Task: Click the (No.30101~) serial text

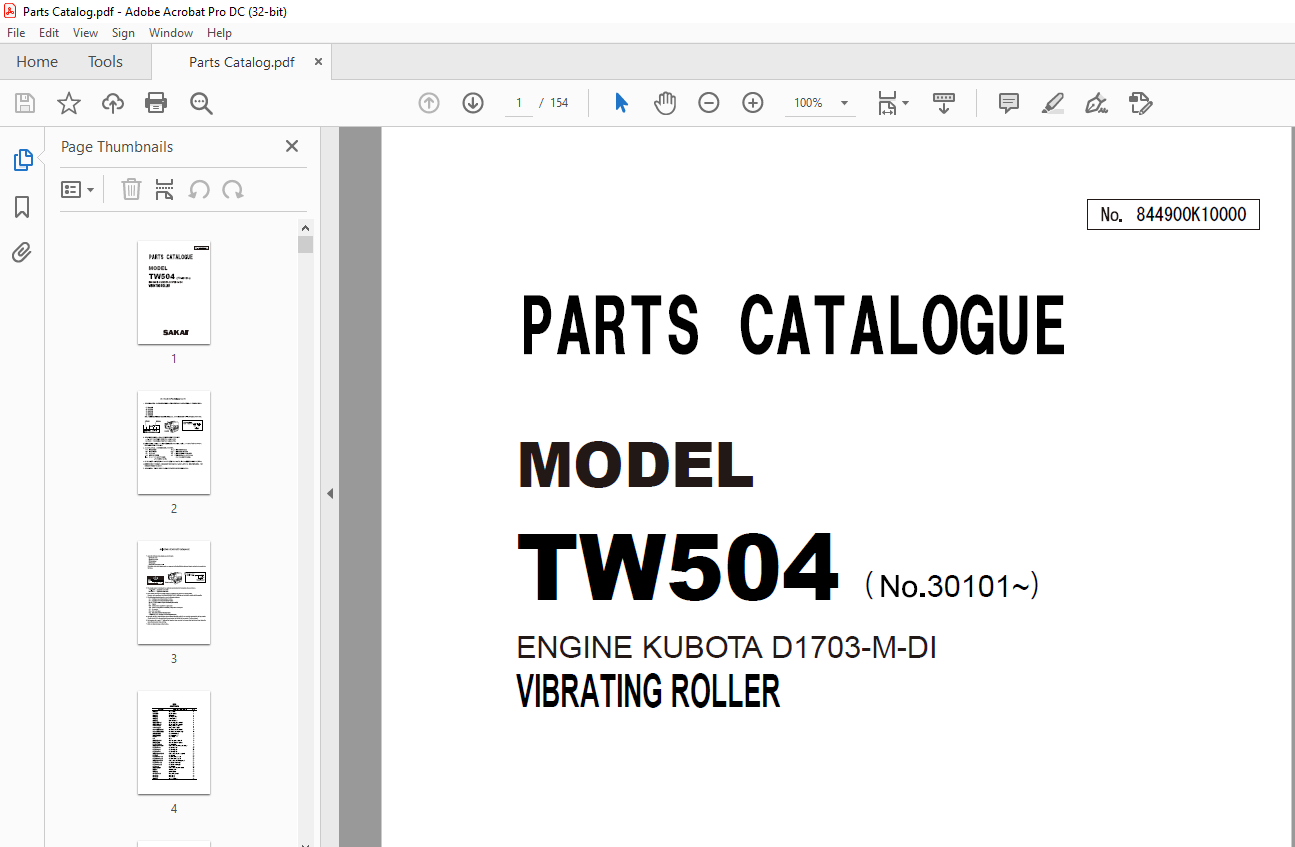Action: (951, 585)
